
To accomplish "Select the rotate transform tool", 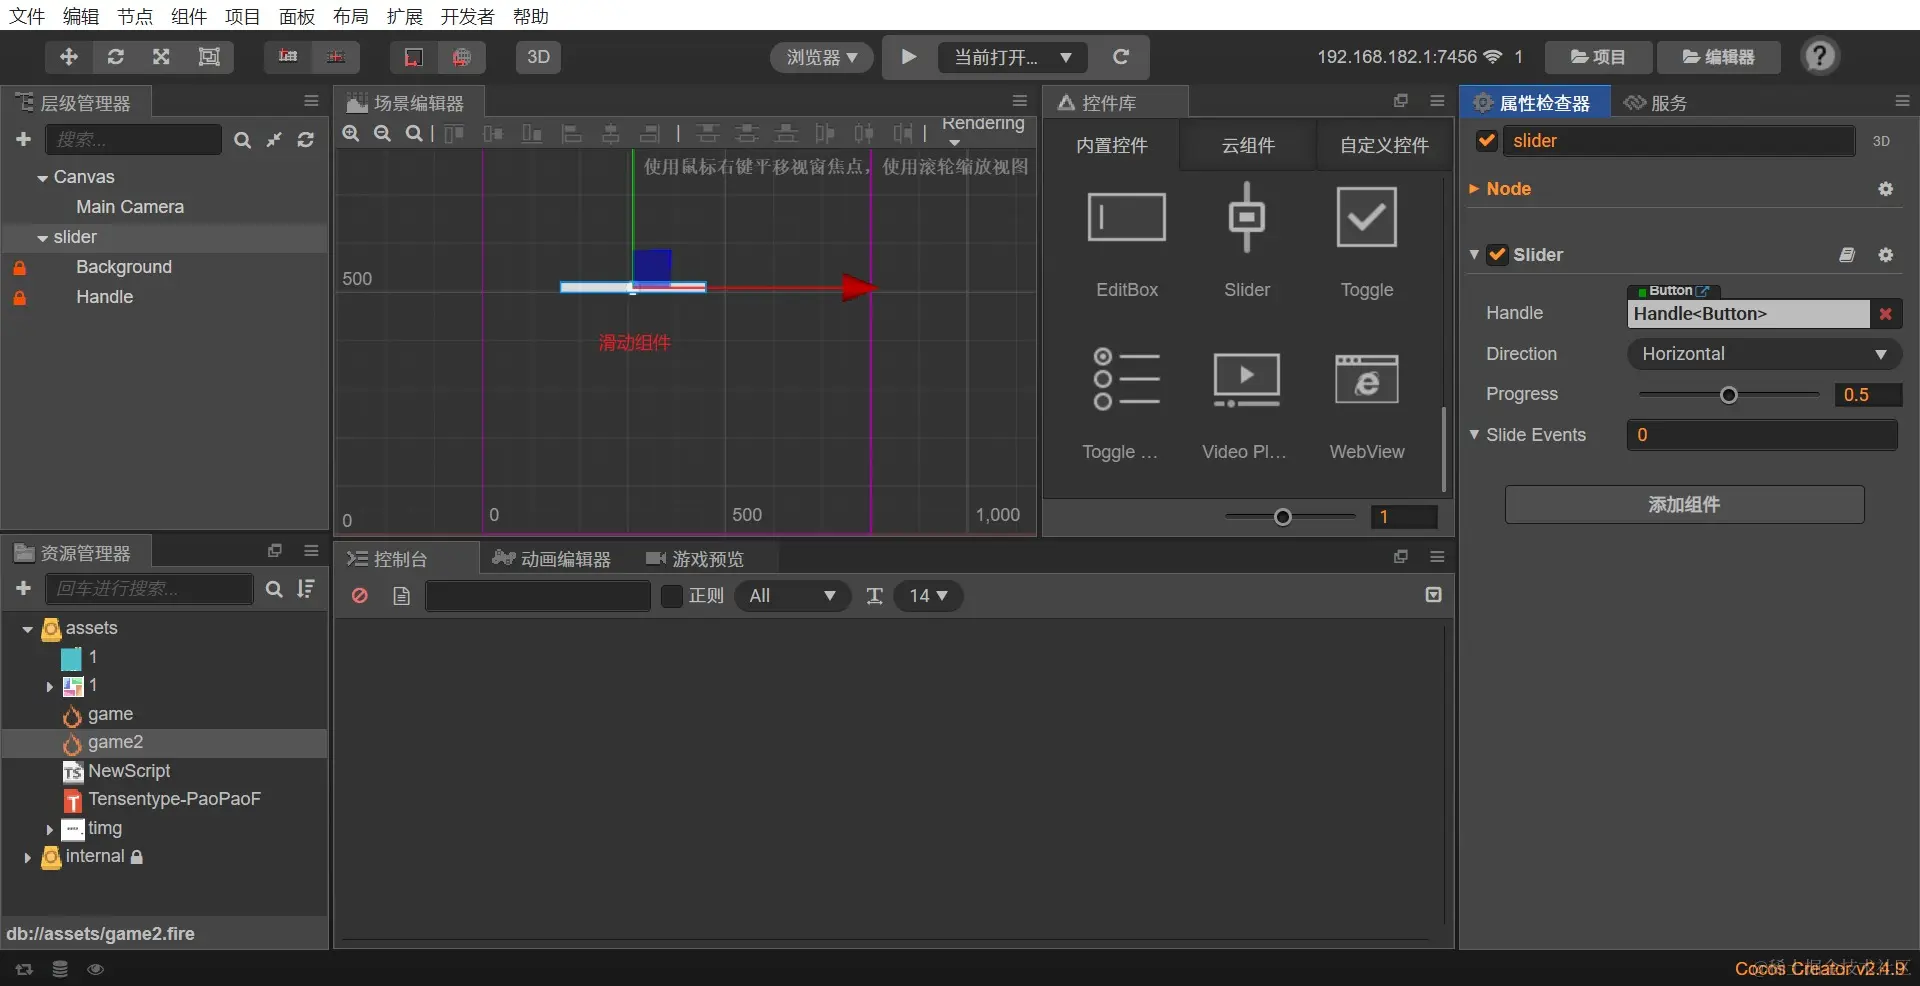I will 116,57.
